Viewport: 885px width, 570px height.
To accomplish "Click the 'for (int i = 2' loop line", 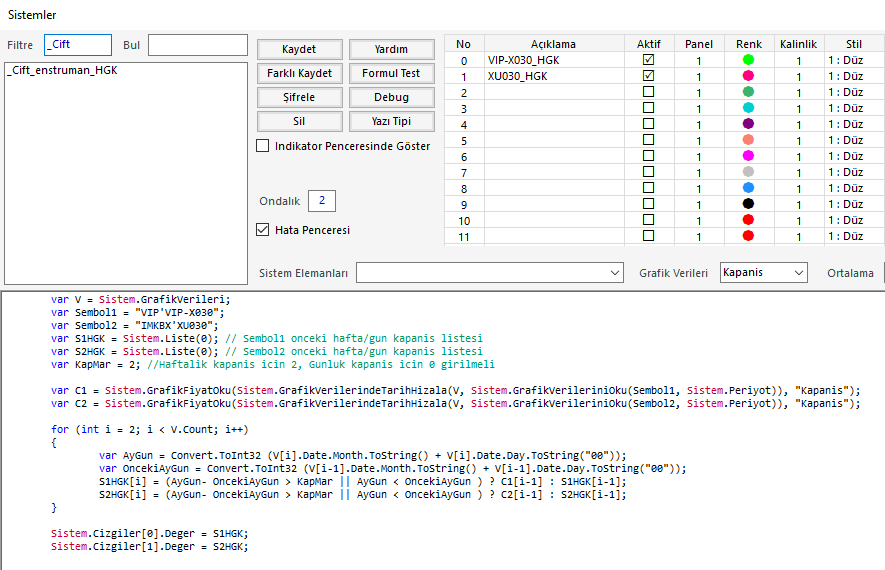I will [x=150, y=429].
